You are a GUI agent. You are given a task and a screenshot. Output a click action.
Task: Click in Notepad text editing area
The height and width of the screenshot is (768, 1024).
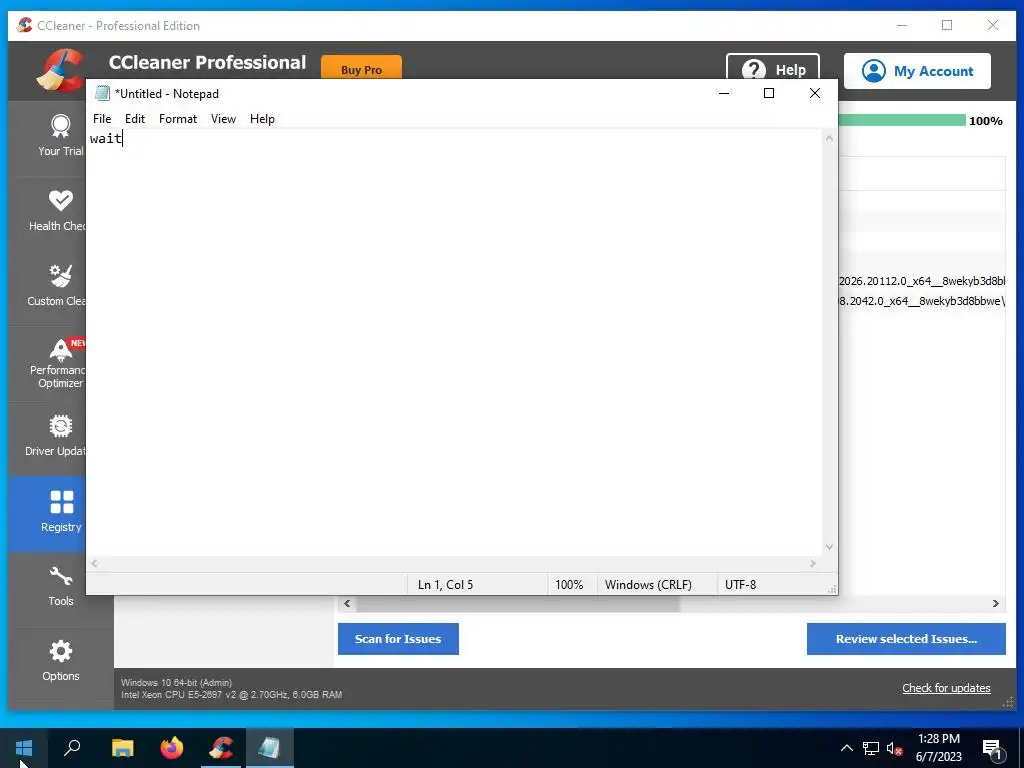455,343
